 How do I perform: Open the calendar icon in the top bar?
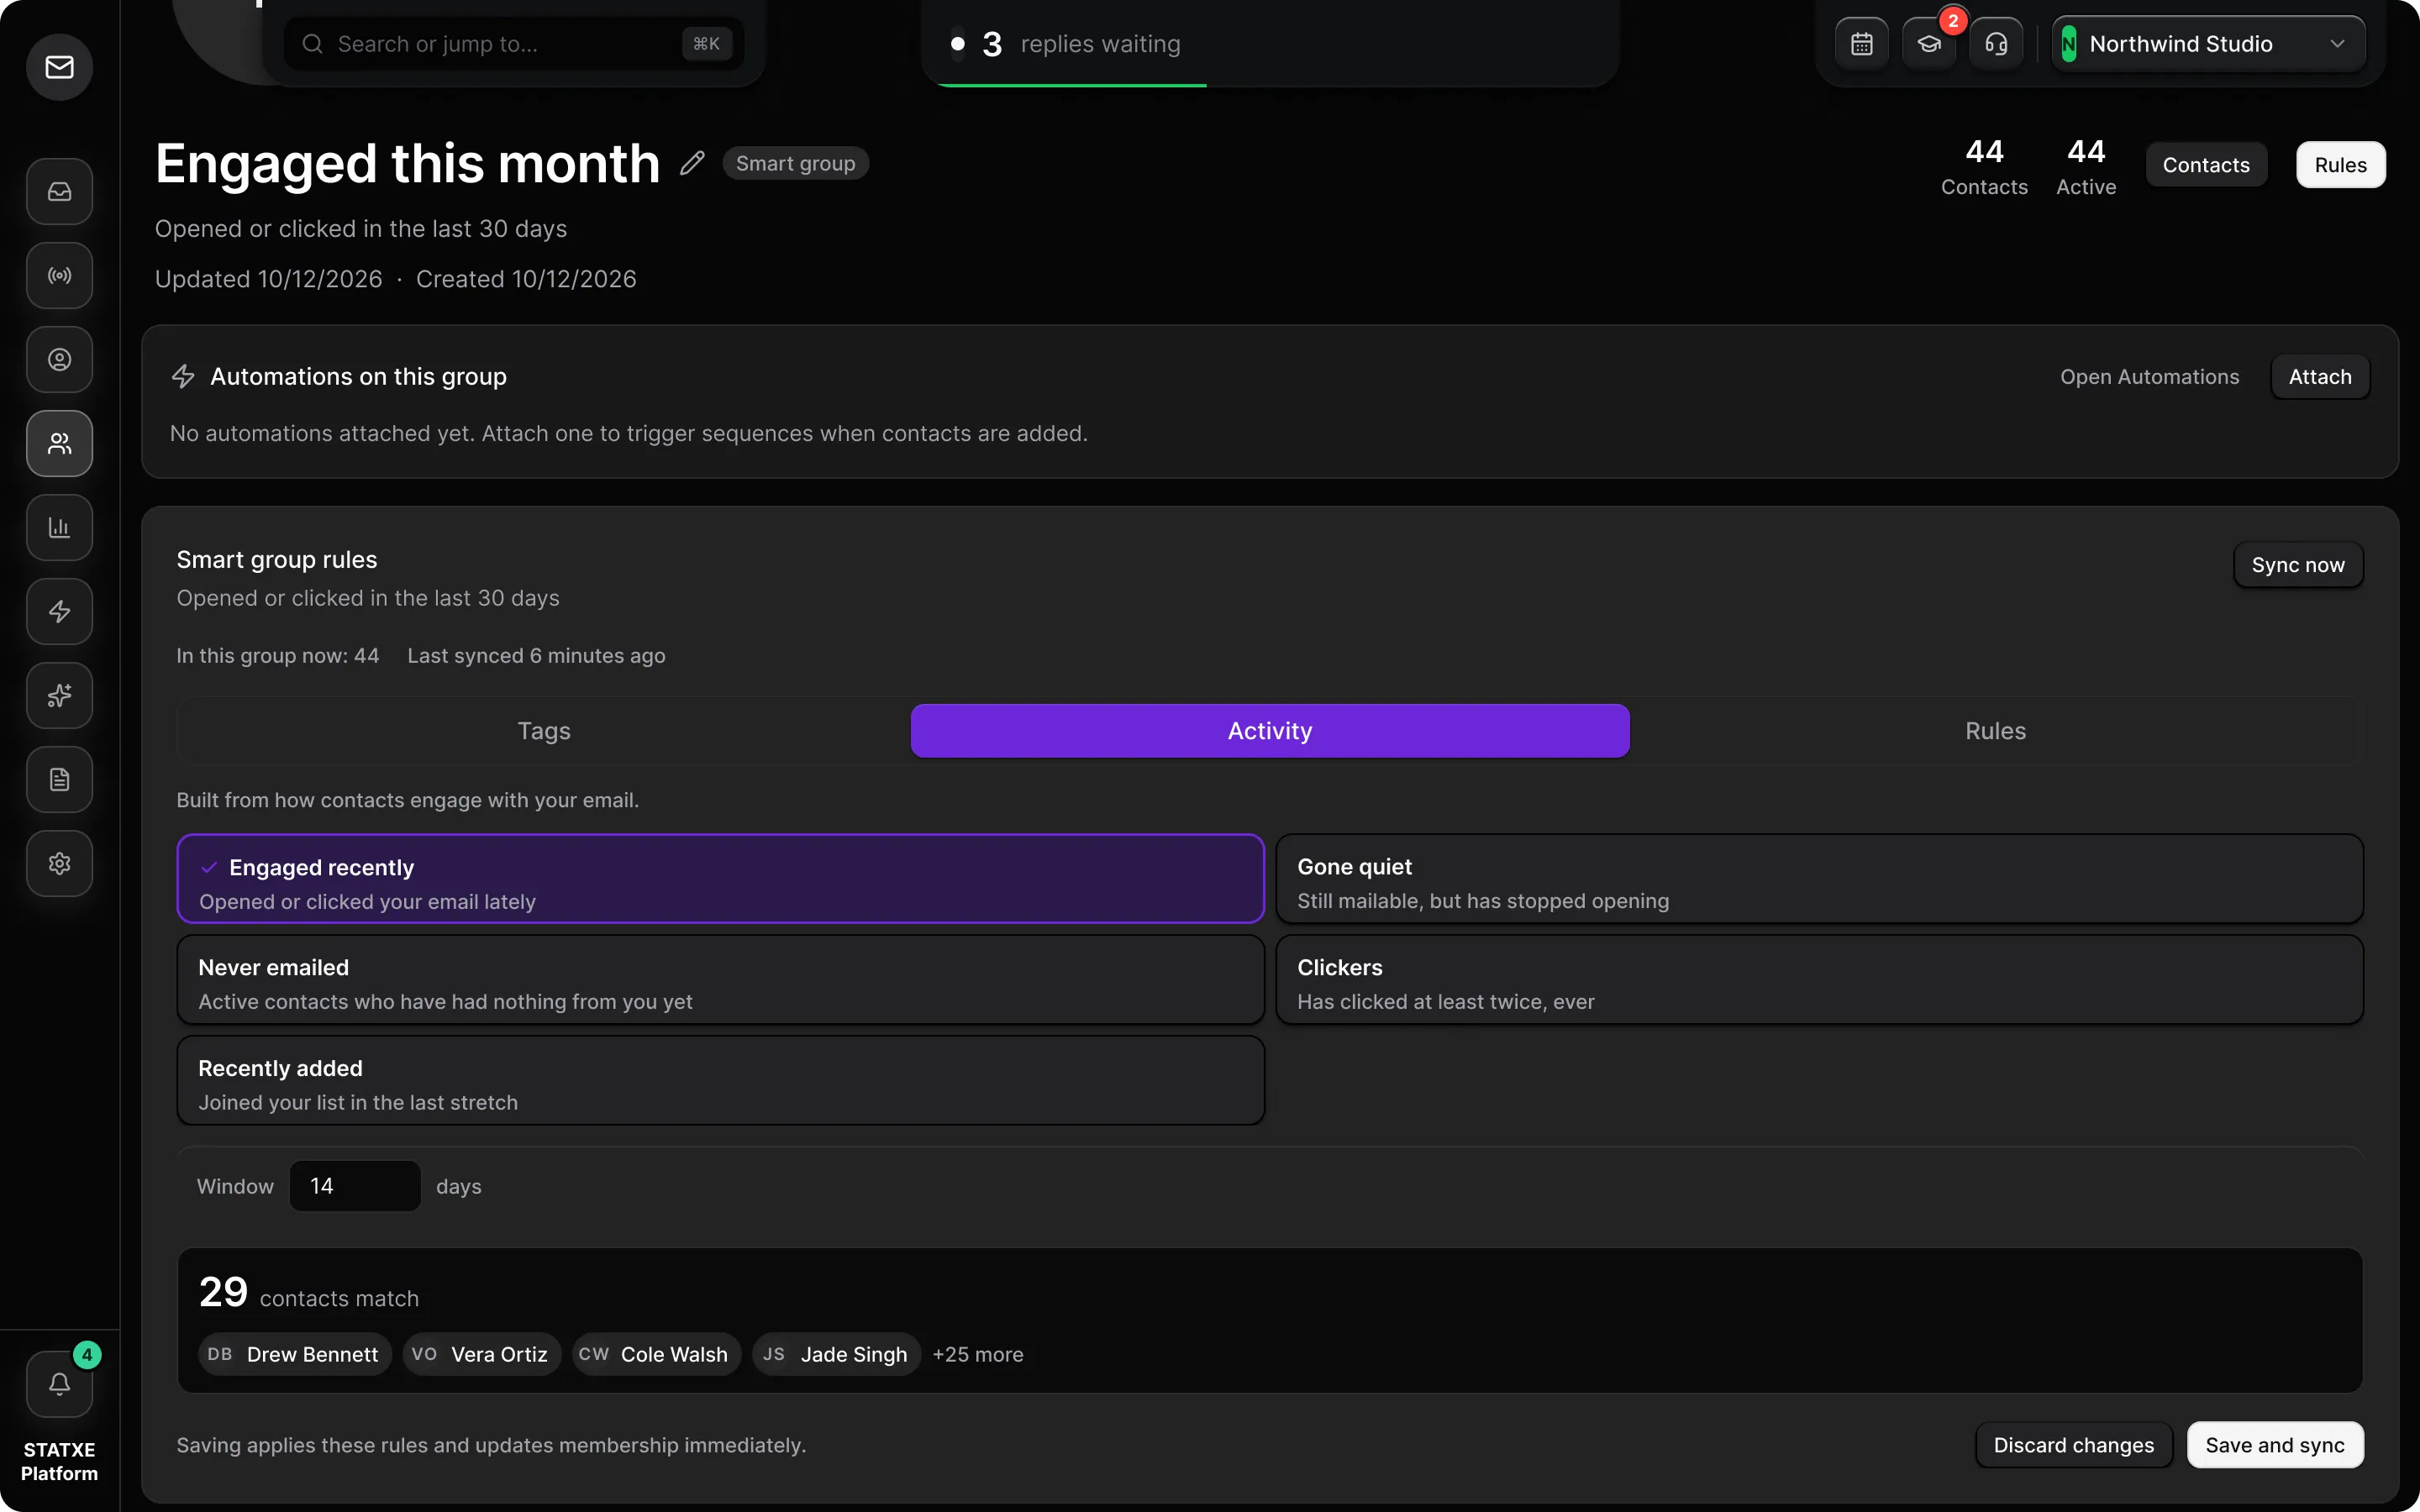click(1861, 44)
